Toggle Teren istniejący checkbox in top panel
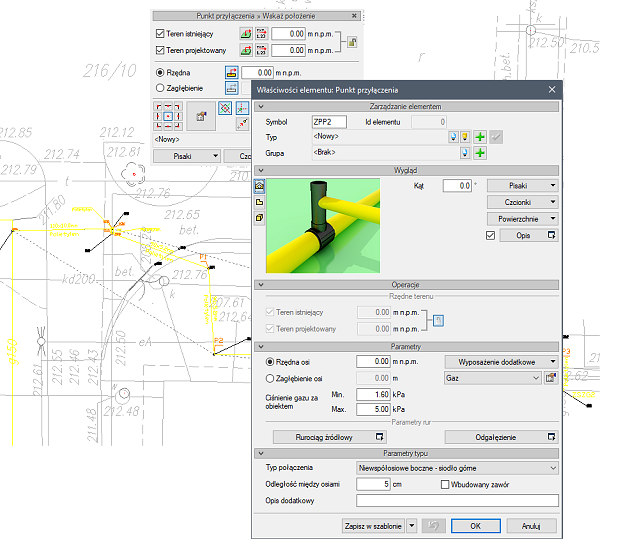 point(160,34)
